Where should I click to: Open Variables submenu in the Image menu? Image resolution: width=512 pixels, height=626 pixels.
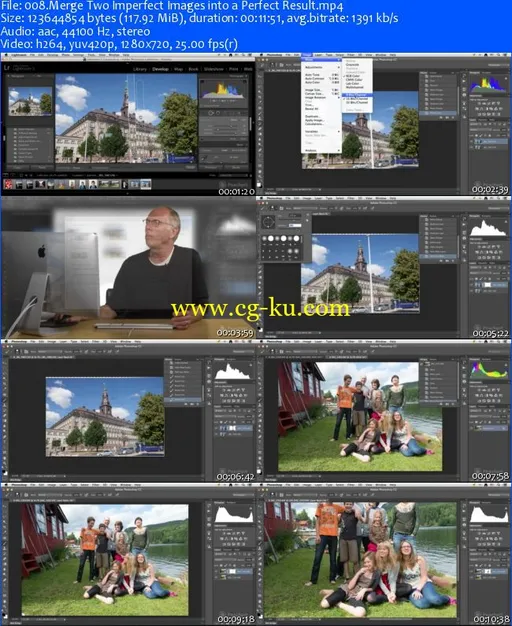(x=321, y=131)
